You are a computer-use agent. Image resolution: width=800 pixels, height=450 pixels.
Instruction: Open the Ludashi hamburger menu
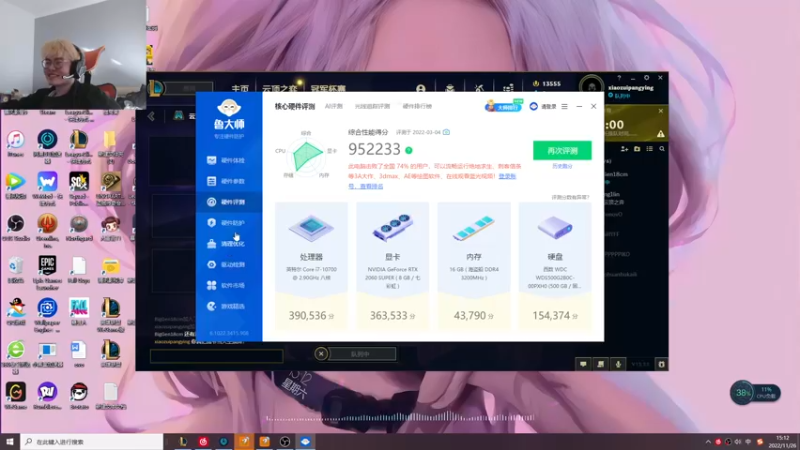(x=564, y=107)
